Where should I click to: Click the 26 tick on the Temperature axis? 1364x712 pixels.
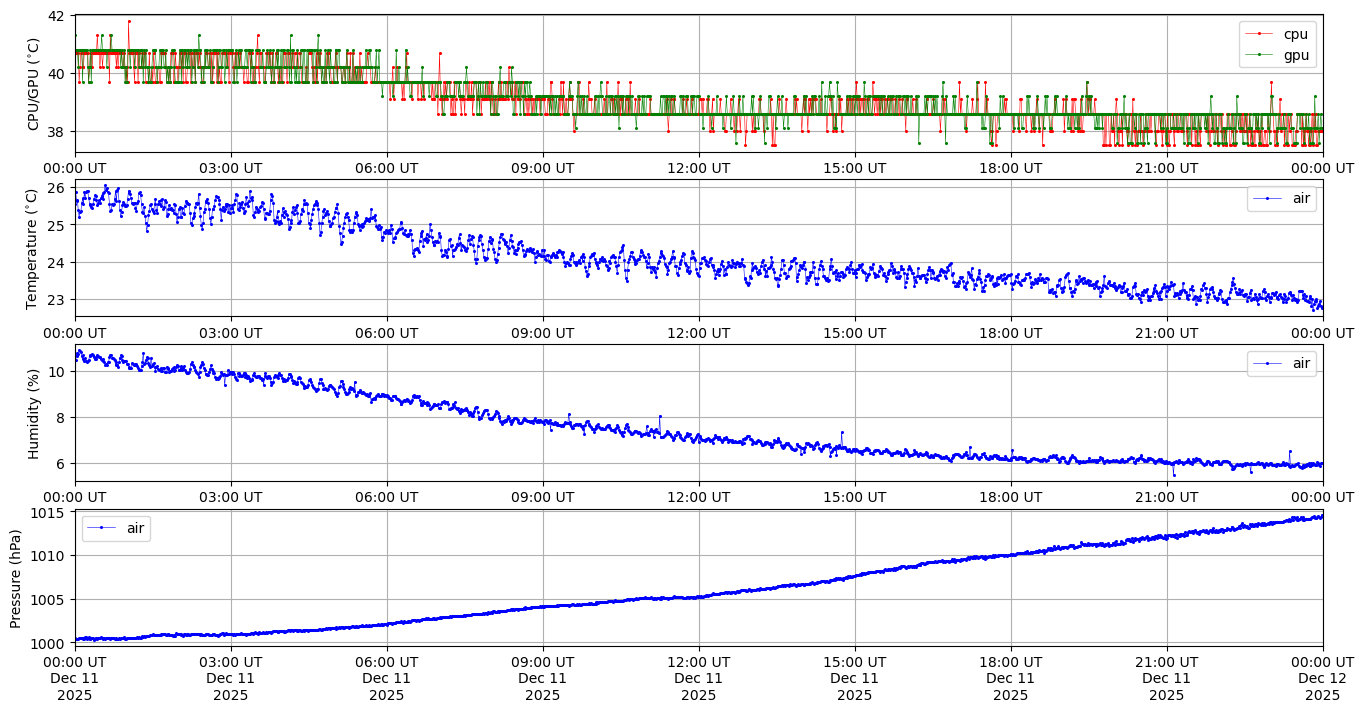[x=56, y=188]
